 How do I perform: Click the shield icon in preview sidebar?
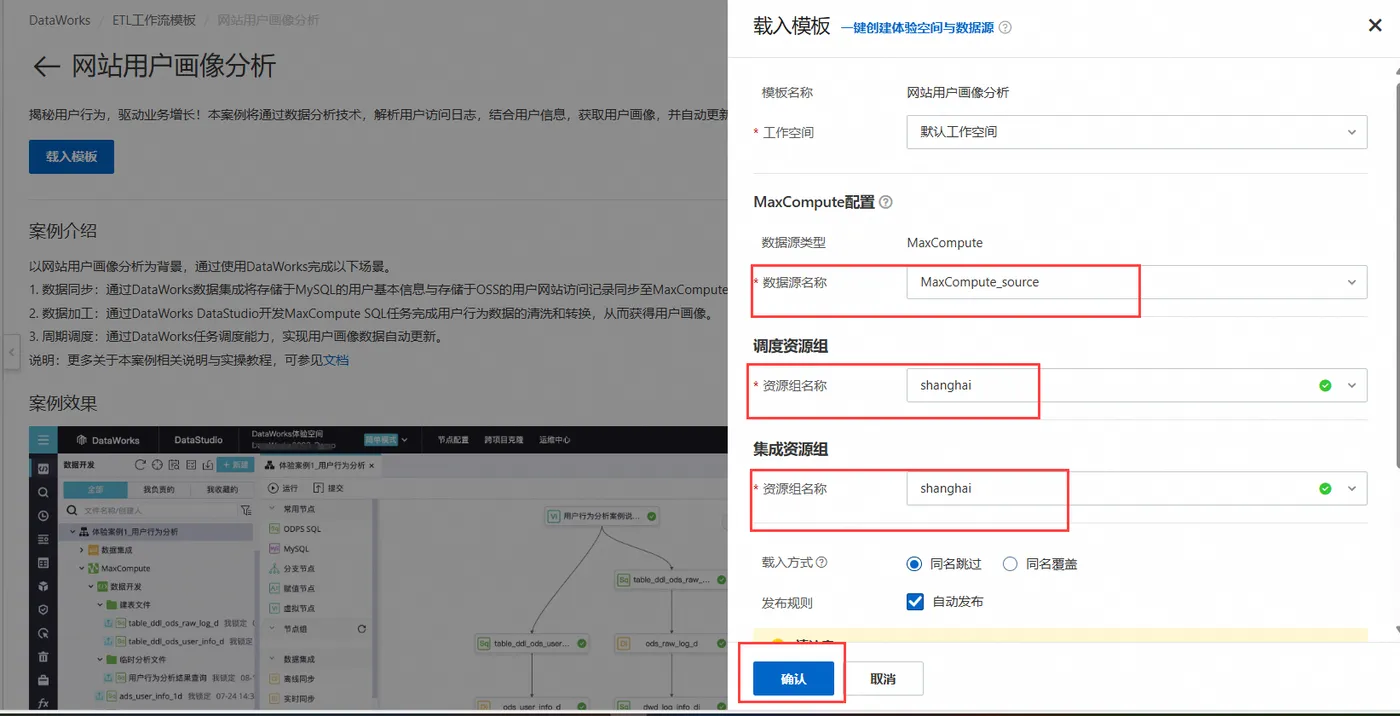pos(43,610)
